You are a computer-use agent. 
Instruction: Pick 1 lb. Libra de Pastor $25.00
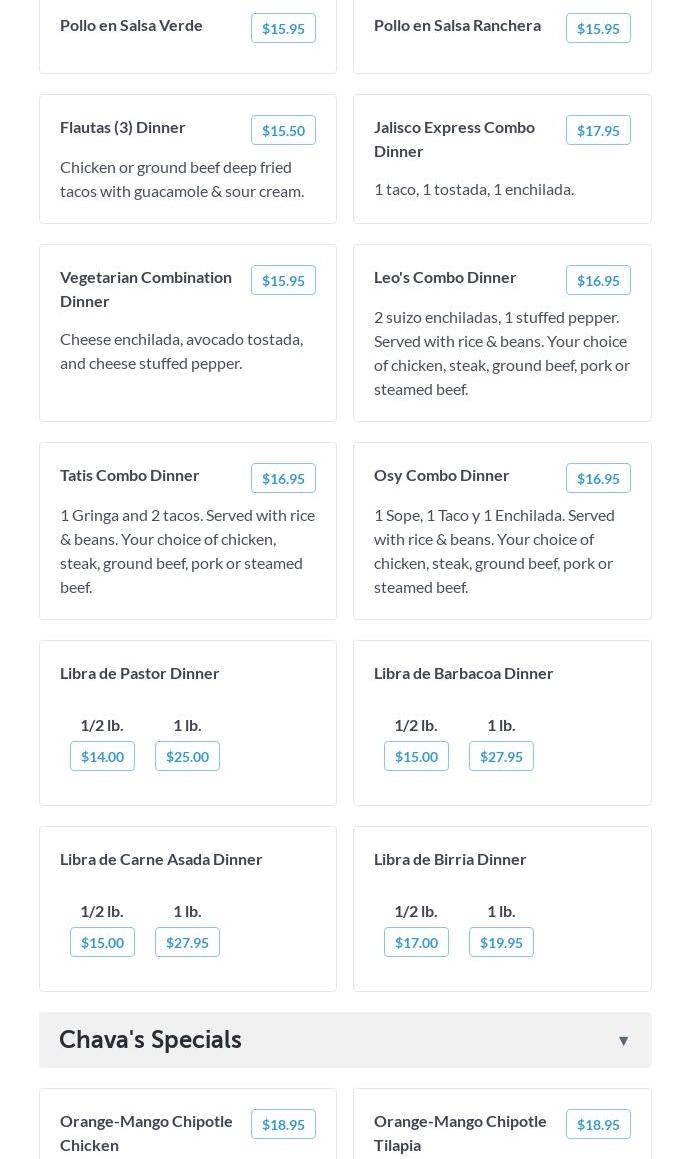187,757
